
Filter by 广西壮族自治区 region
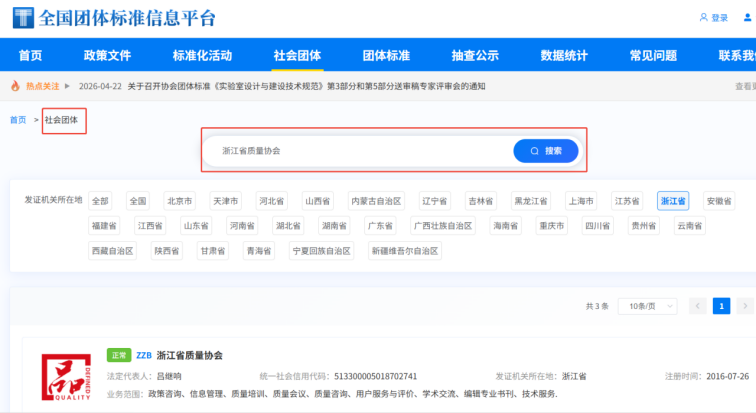443,226
